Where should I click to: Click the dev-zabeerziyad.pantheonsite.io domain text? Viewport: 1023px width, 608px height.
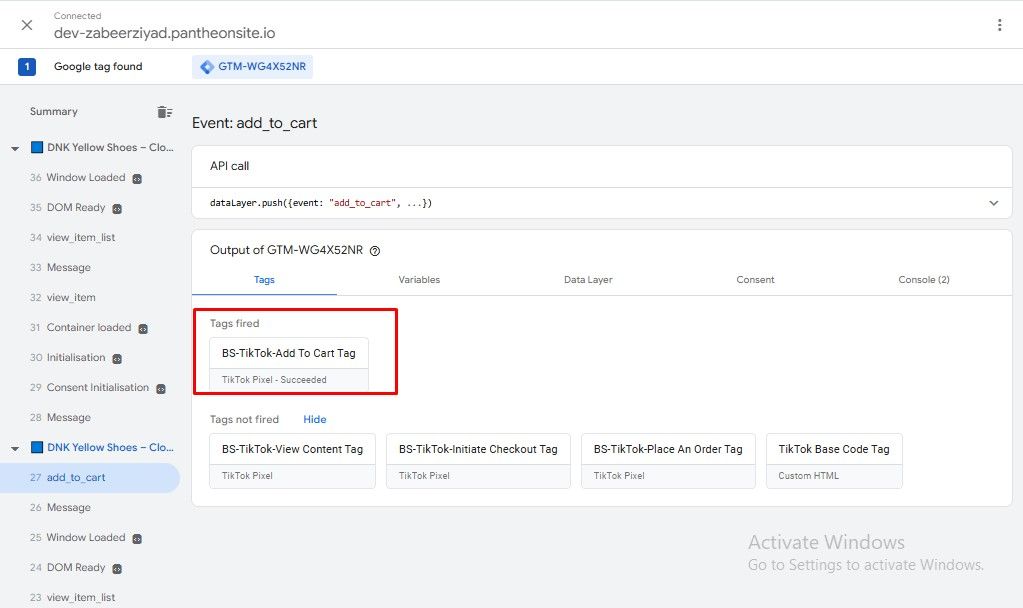pos(164,33)
